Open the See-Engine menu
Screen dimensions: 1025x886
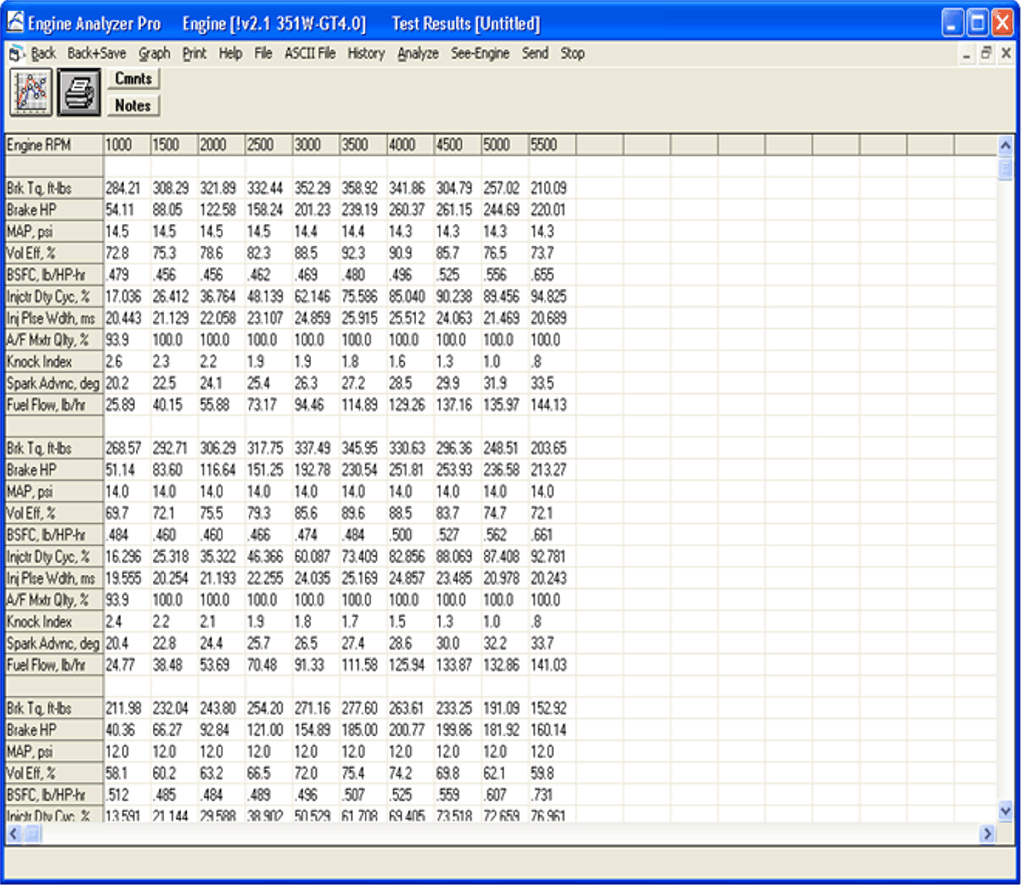480,54
